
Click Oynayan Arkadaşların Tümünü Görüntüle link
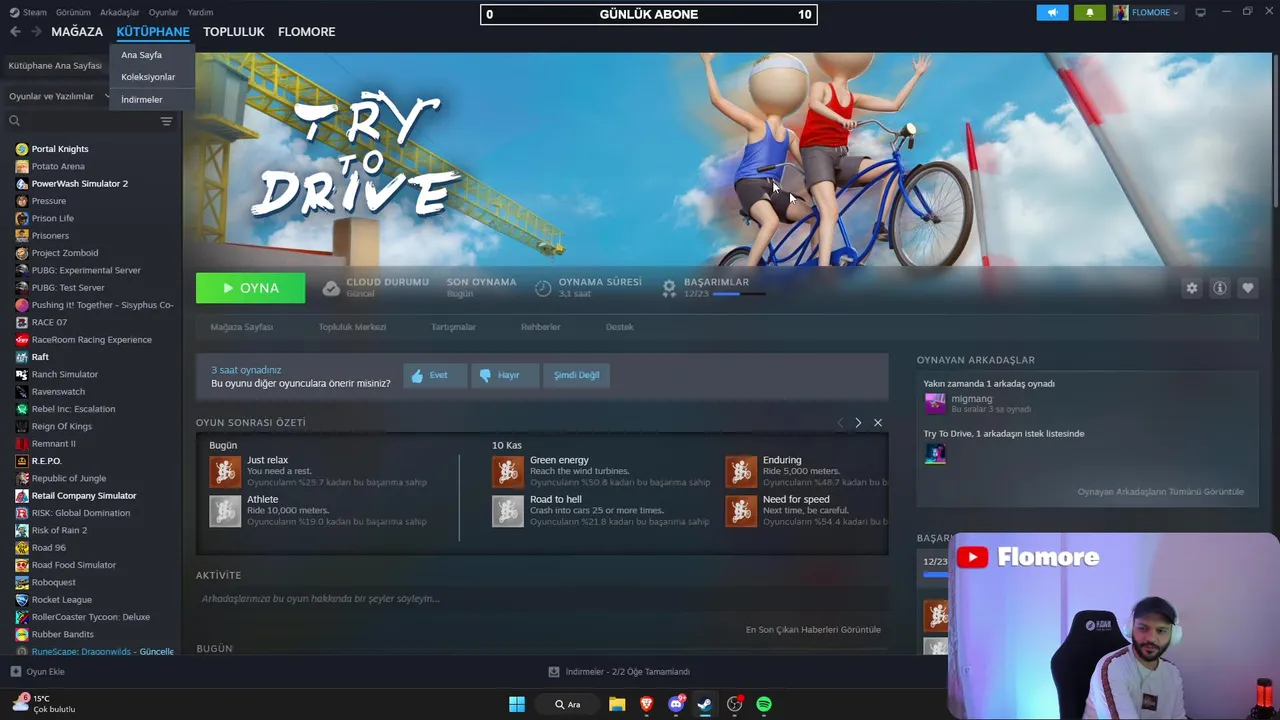[1160, 492]
